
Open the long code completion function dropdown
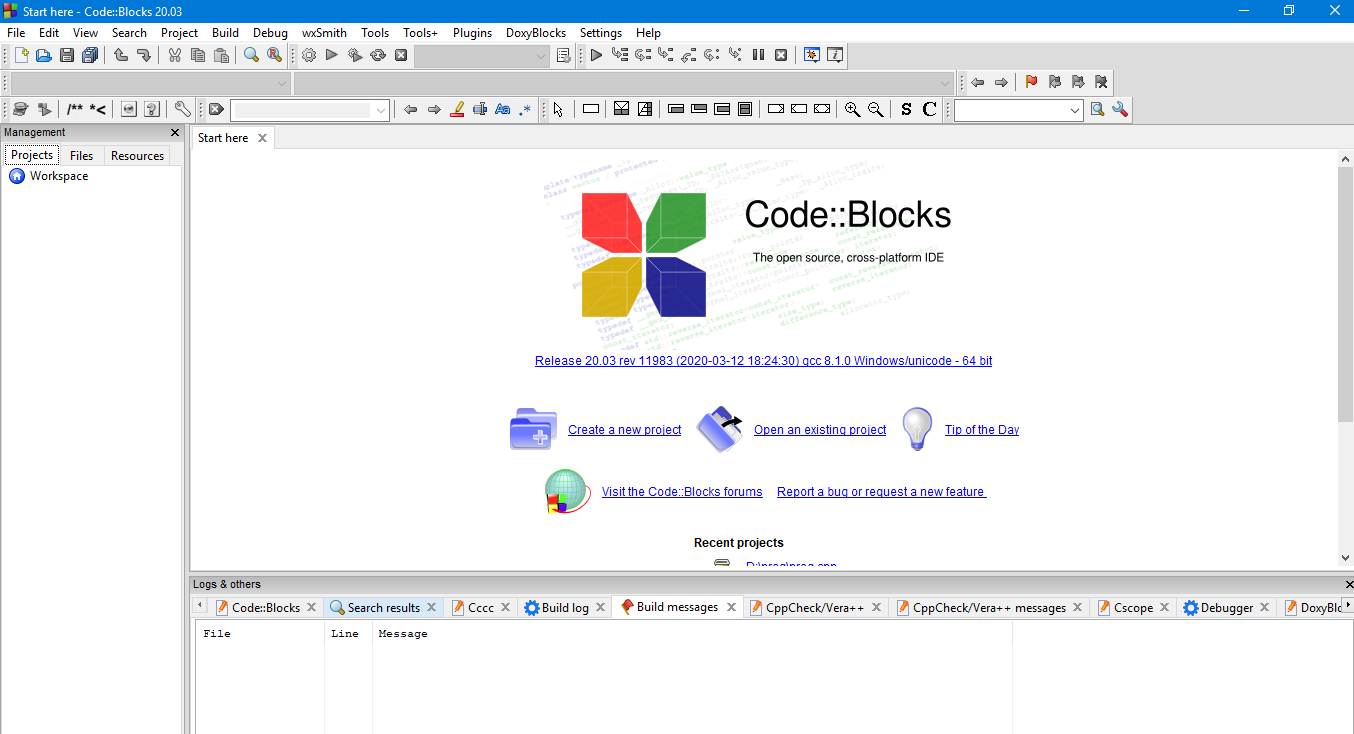point(624,83)
